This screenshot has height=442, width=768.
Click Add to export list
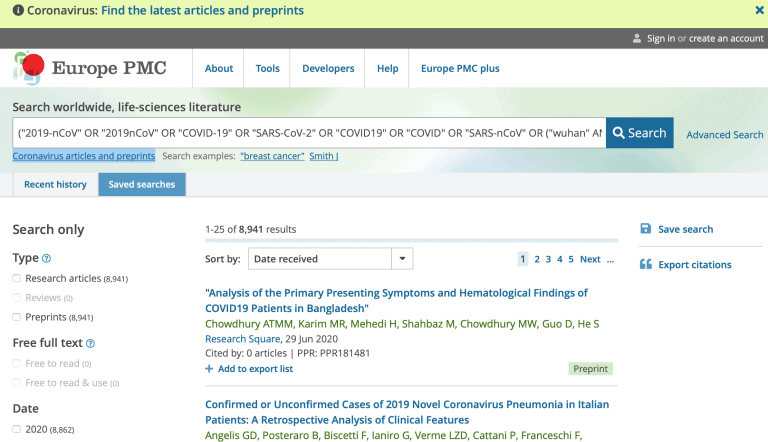[x=255, y=368]
